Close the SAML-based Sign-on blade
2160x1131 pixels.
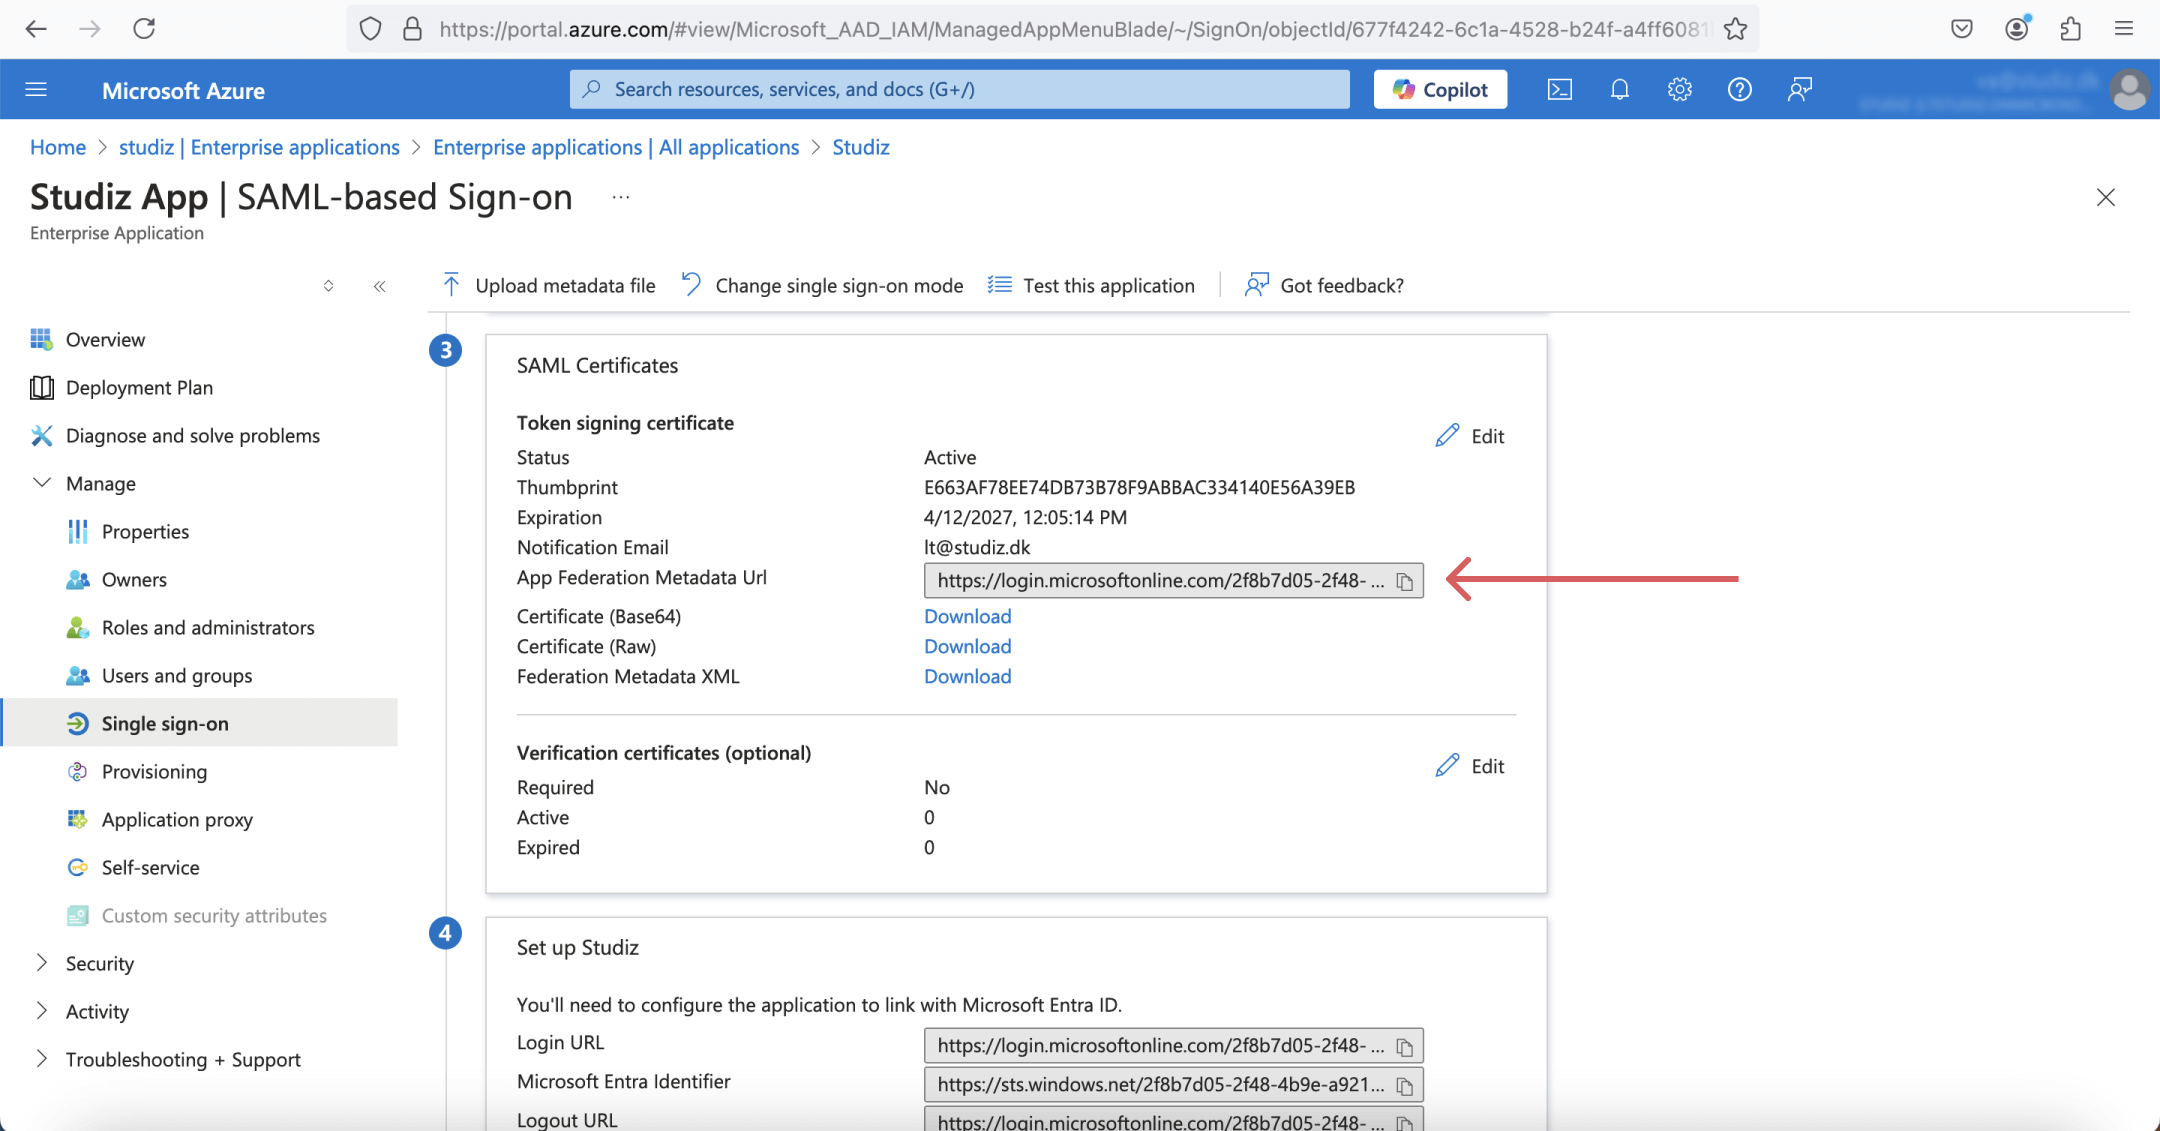(x=2106, y=197)
